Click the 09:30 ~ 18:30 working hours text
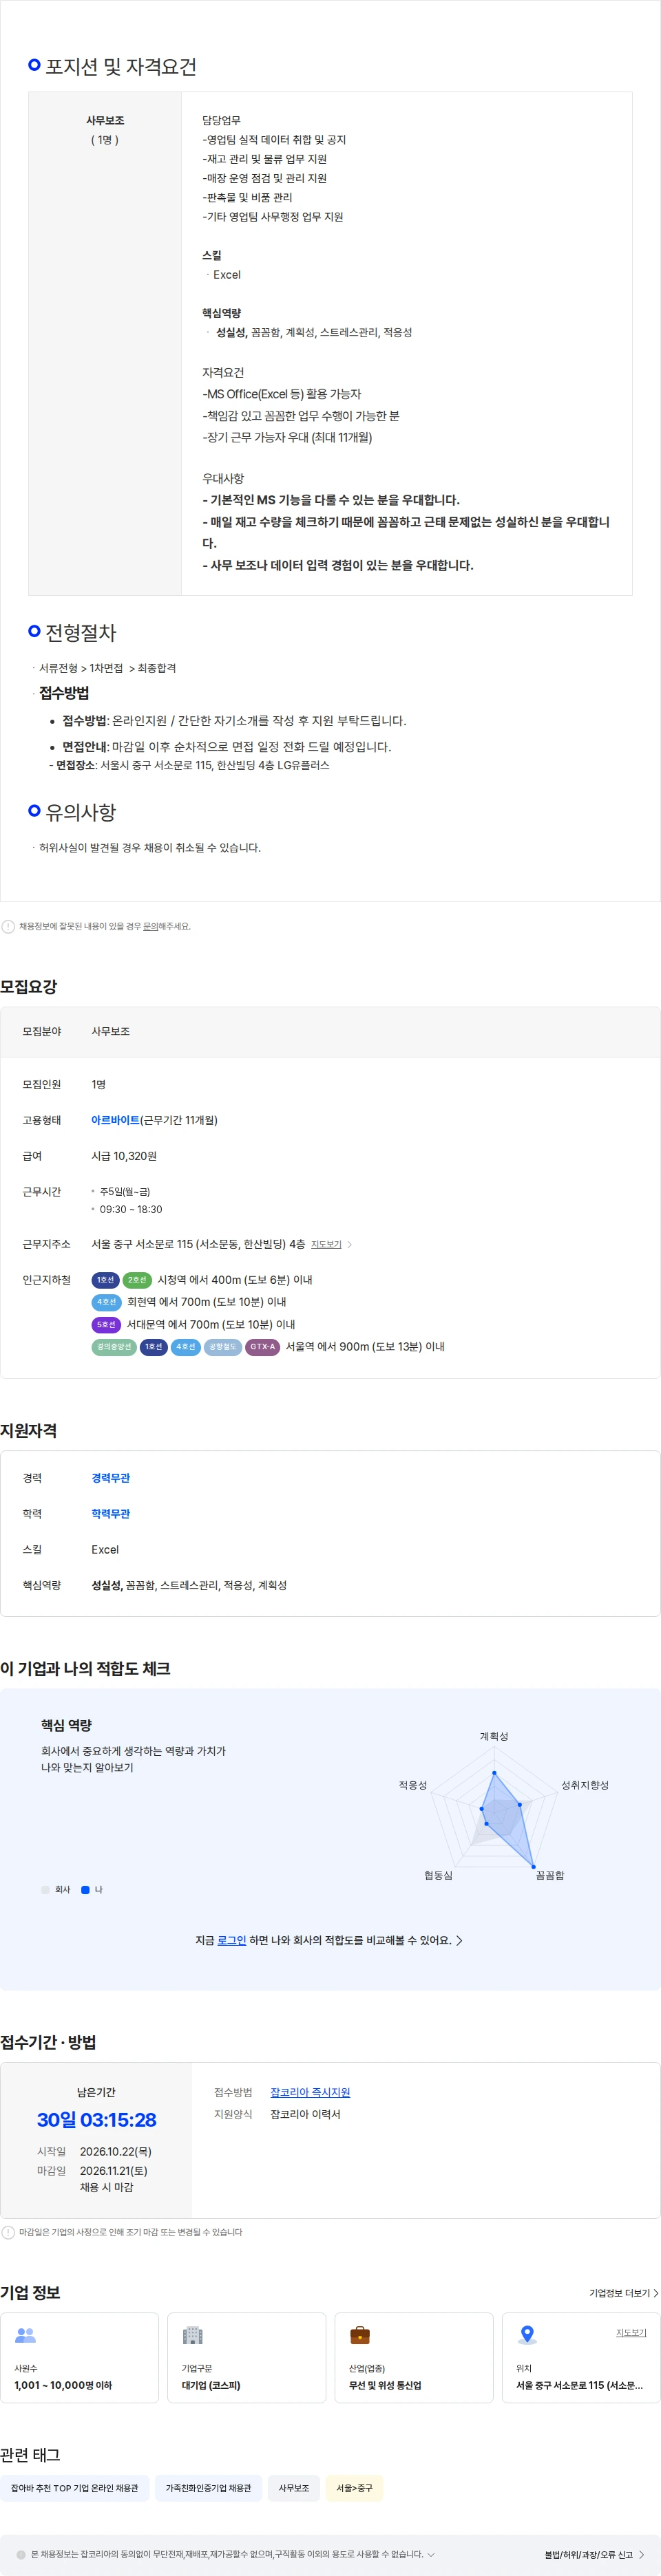The width and height of the screenshot is (661, 2576). pyautogui.click(x=131, y=1209)
